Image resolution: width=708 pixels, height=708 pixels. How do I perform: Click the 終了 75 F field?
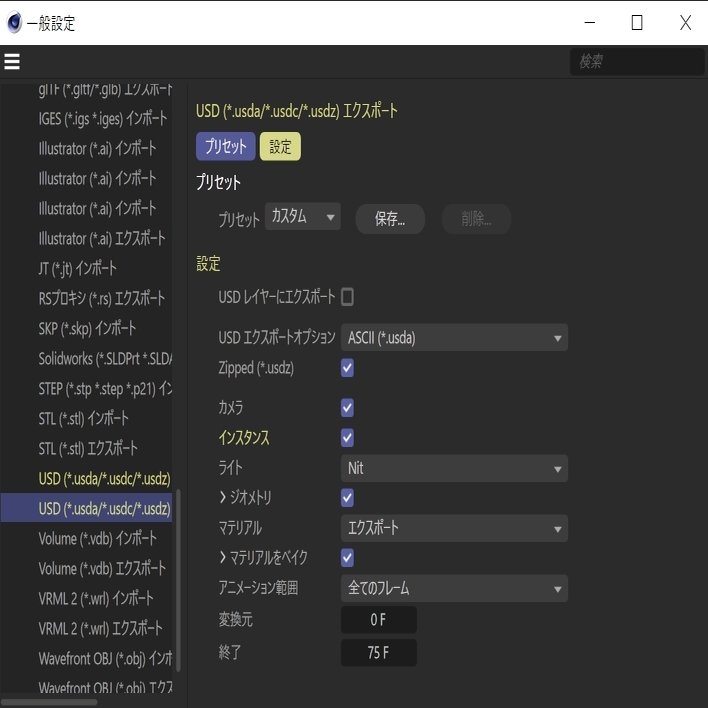pos(379,652)
